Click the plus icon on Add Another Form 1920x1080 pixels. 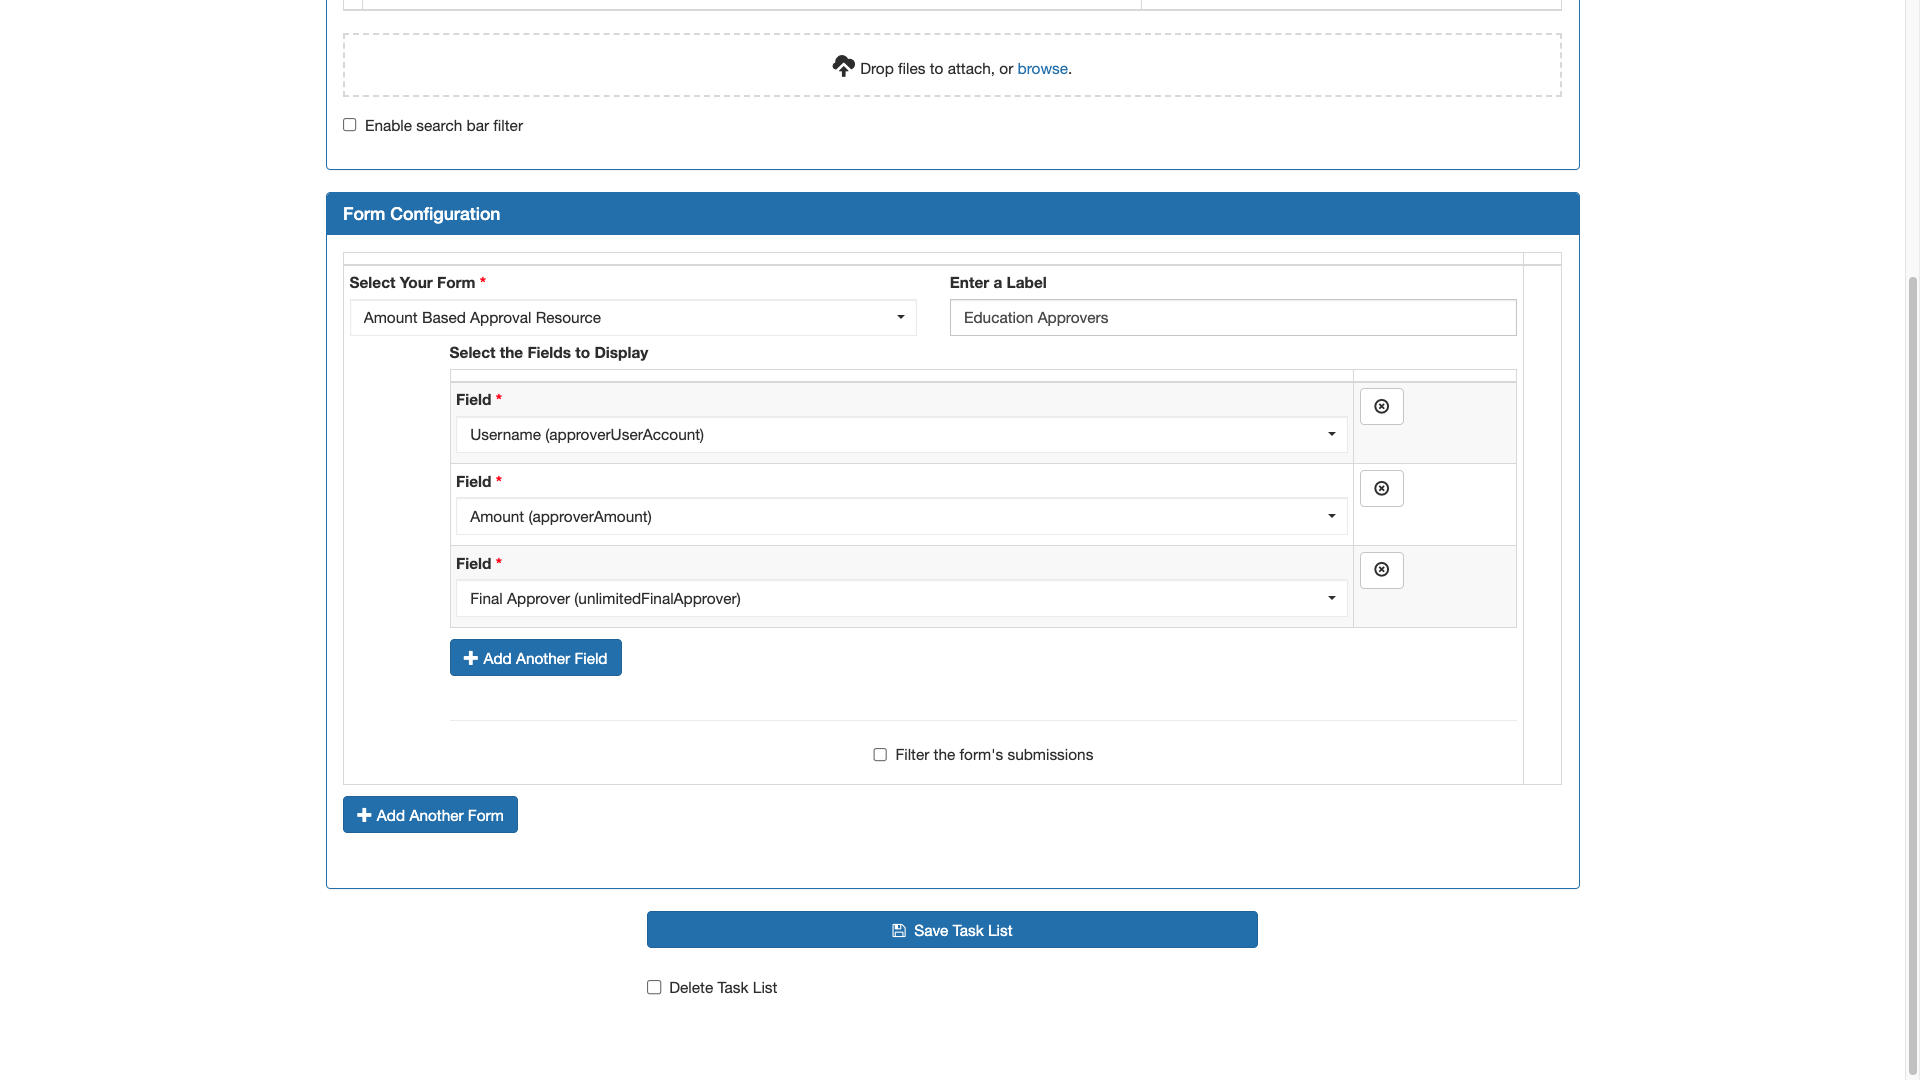[363, 815]
